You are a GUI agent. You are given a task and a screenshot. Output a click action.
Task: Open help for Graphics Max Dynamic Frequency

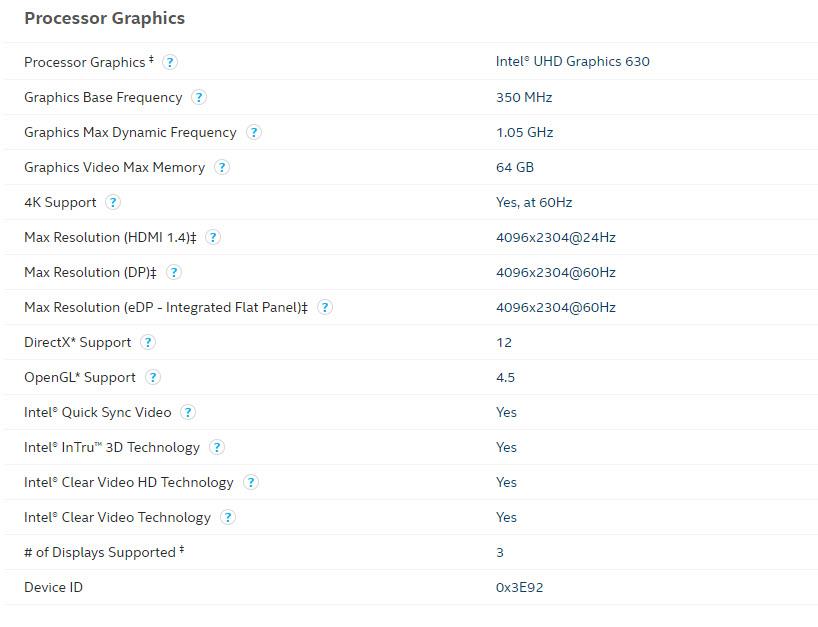pos(253,132)
